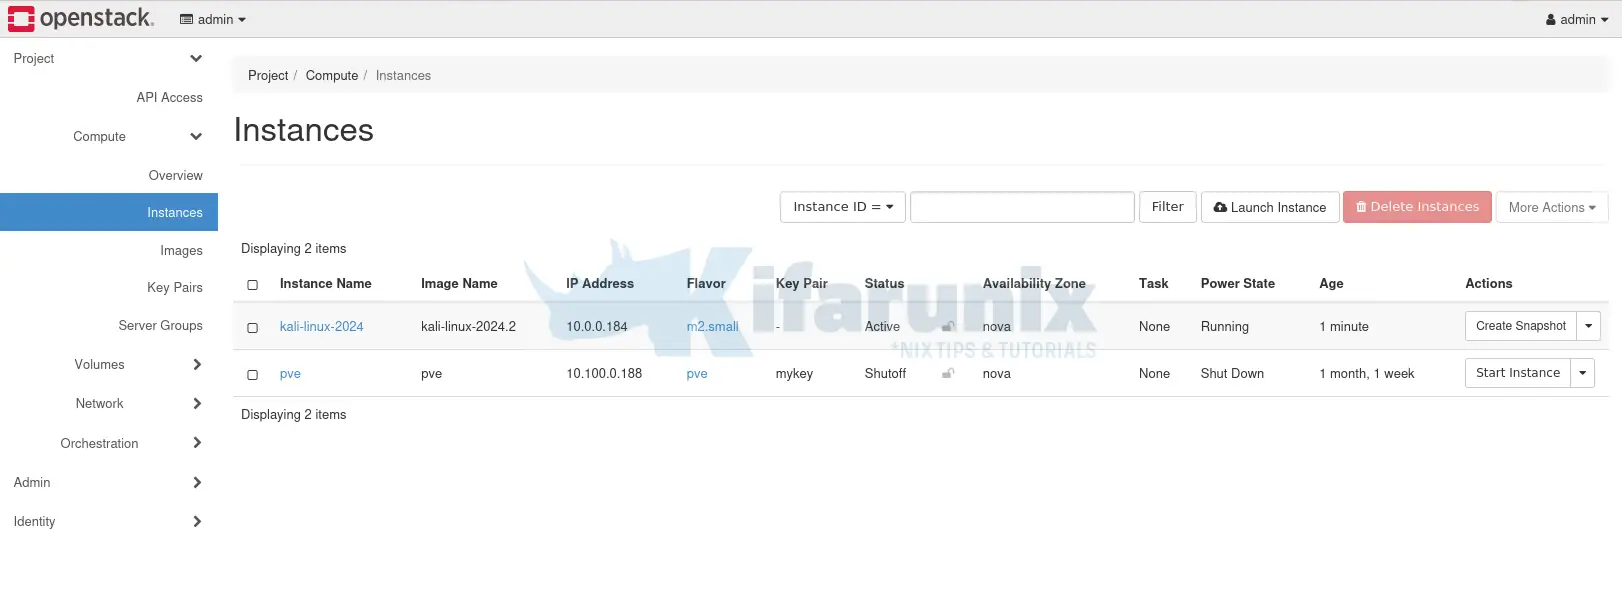1622x597 pixels.
Task: Select all instances with header checkbox
Action: (253, 285)
